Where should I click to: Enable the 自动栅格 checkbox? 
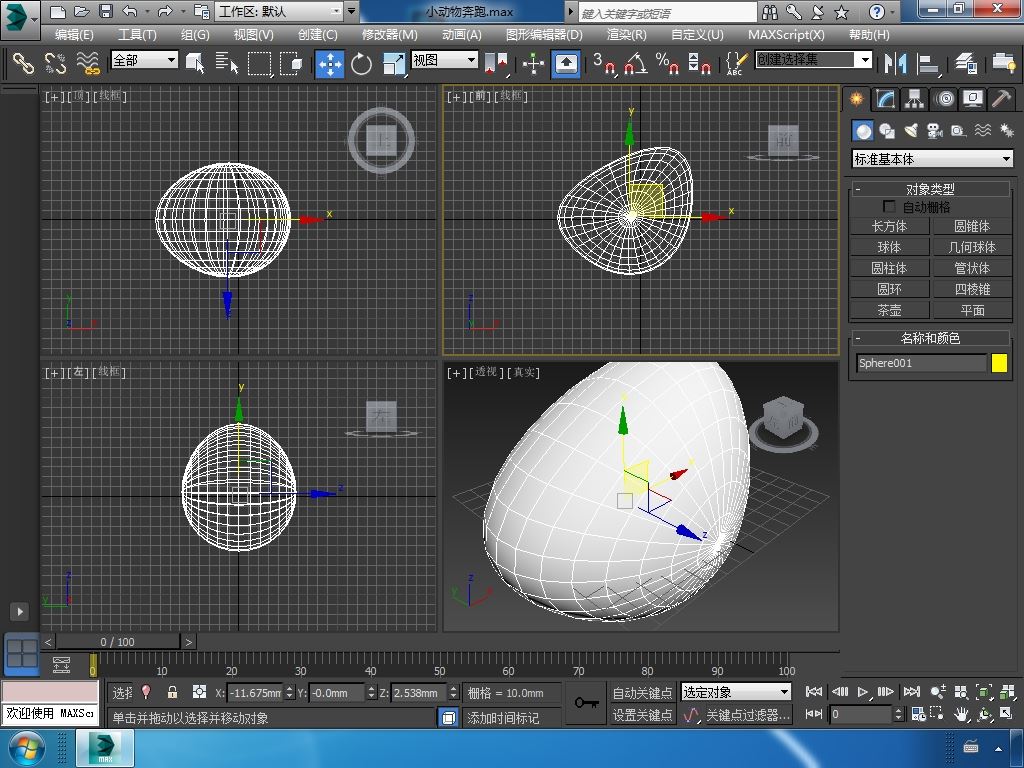click(x=889, y=206)
